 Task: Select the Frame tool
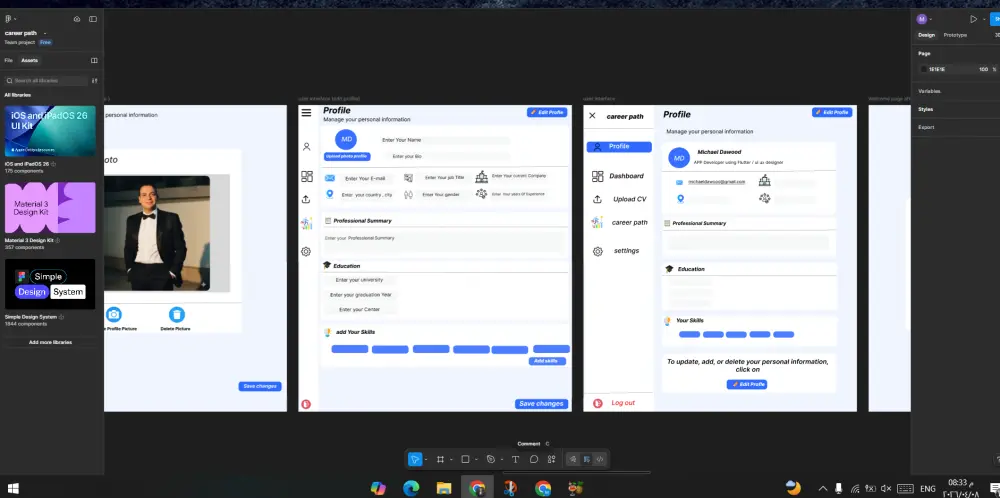(440, 459)
